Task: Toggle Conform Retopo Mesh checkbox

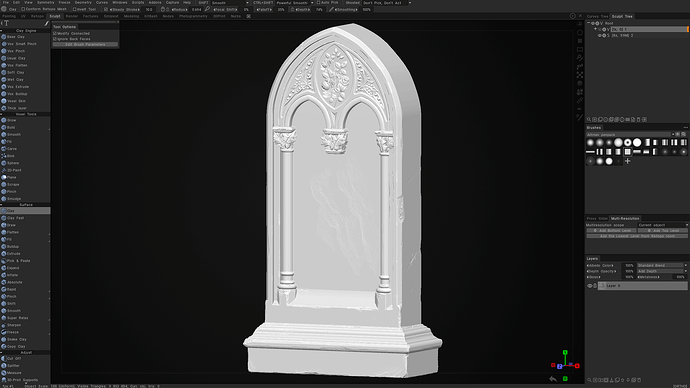Action: point(23,9)
